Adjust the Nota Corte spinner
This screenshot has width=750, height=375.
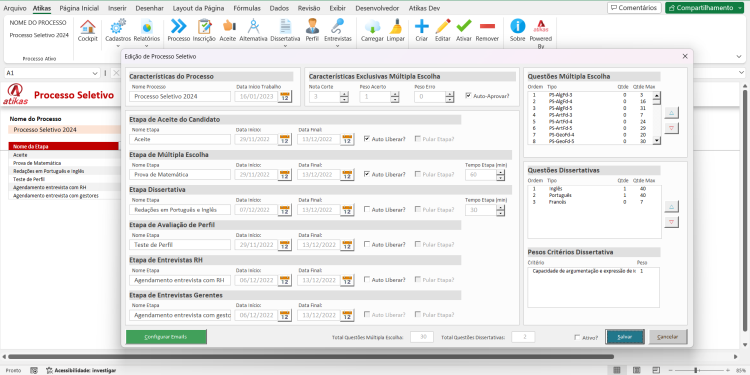pyautogui.click(x=344, y=97)
